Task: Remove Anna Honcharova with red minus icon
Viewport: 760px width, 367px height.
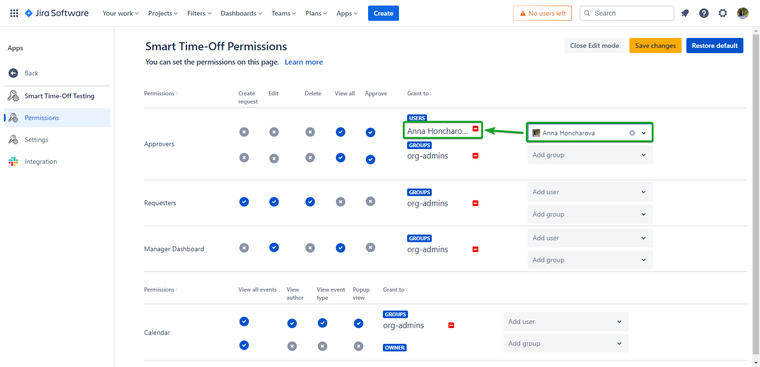Action: 475,128
